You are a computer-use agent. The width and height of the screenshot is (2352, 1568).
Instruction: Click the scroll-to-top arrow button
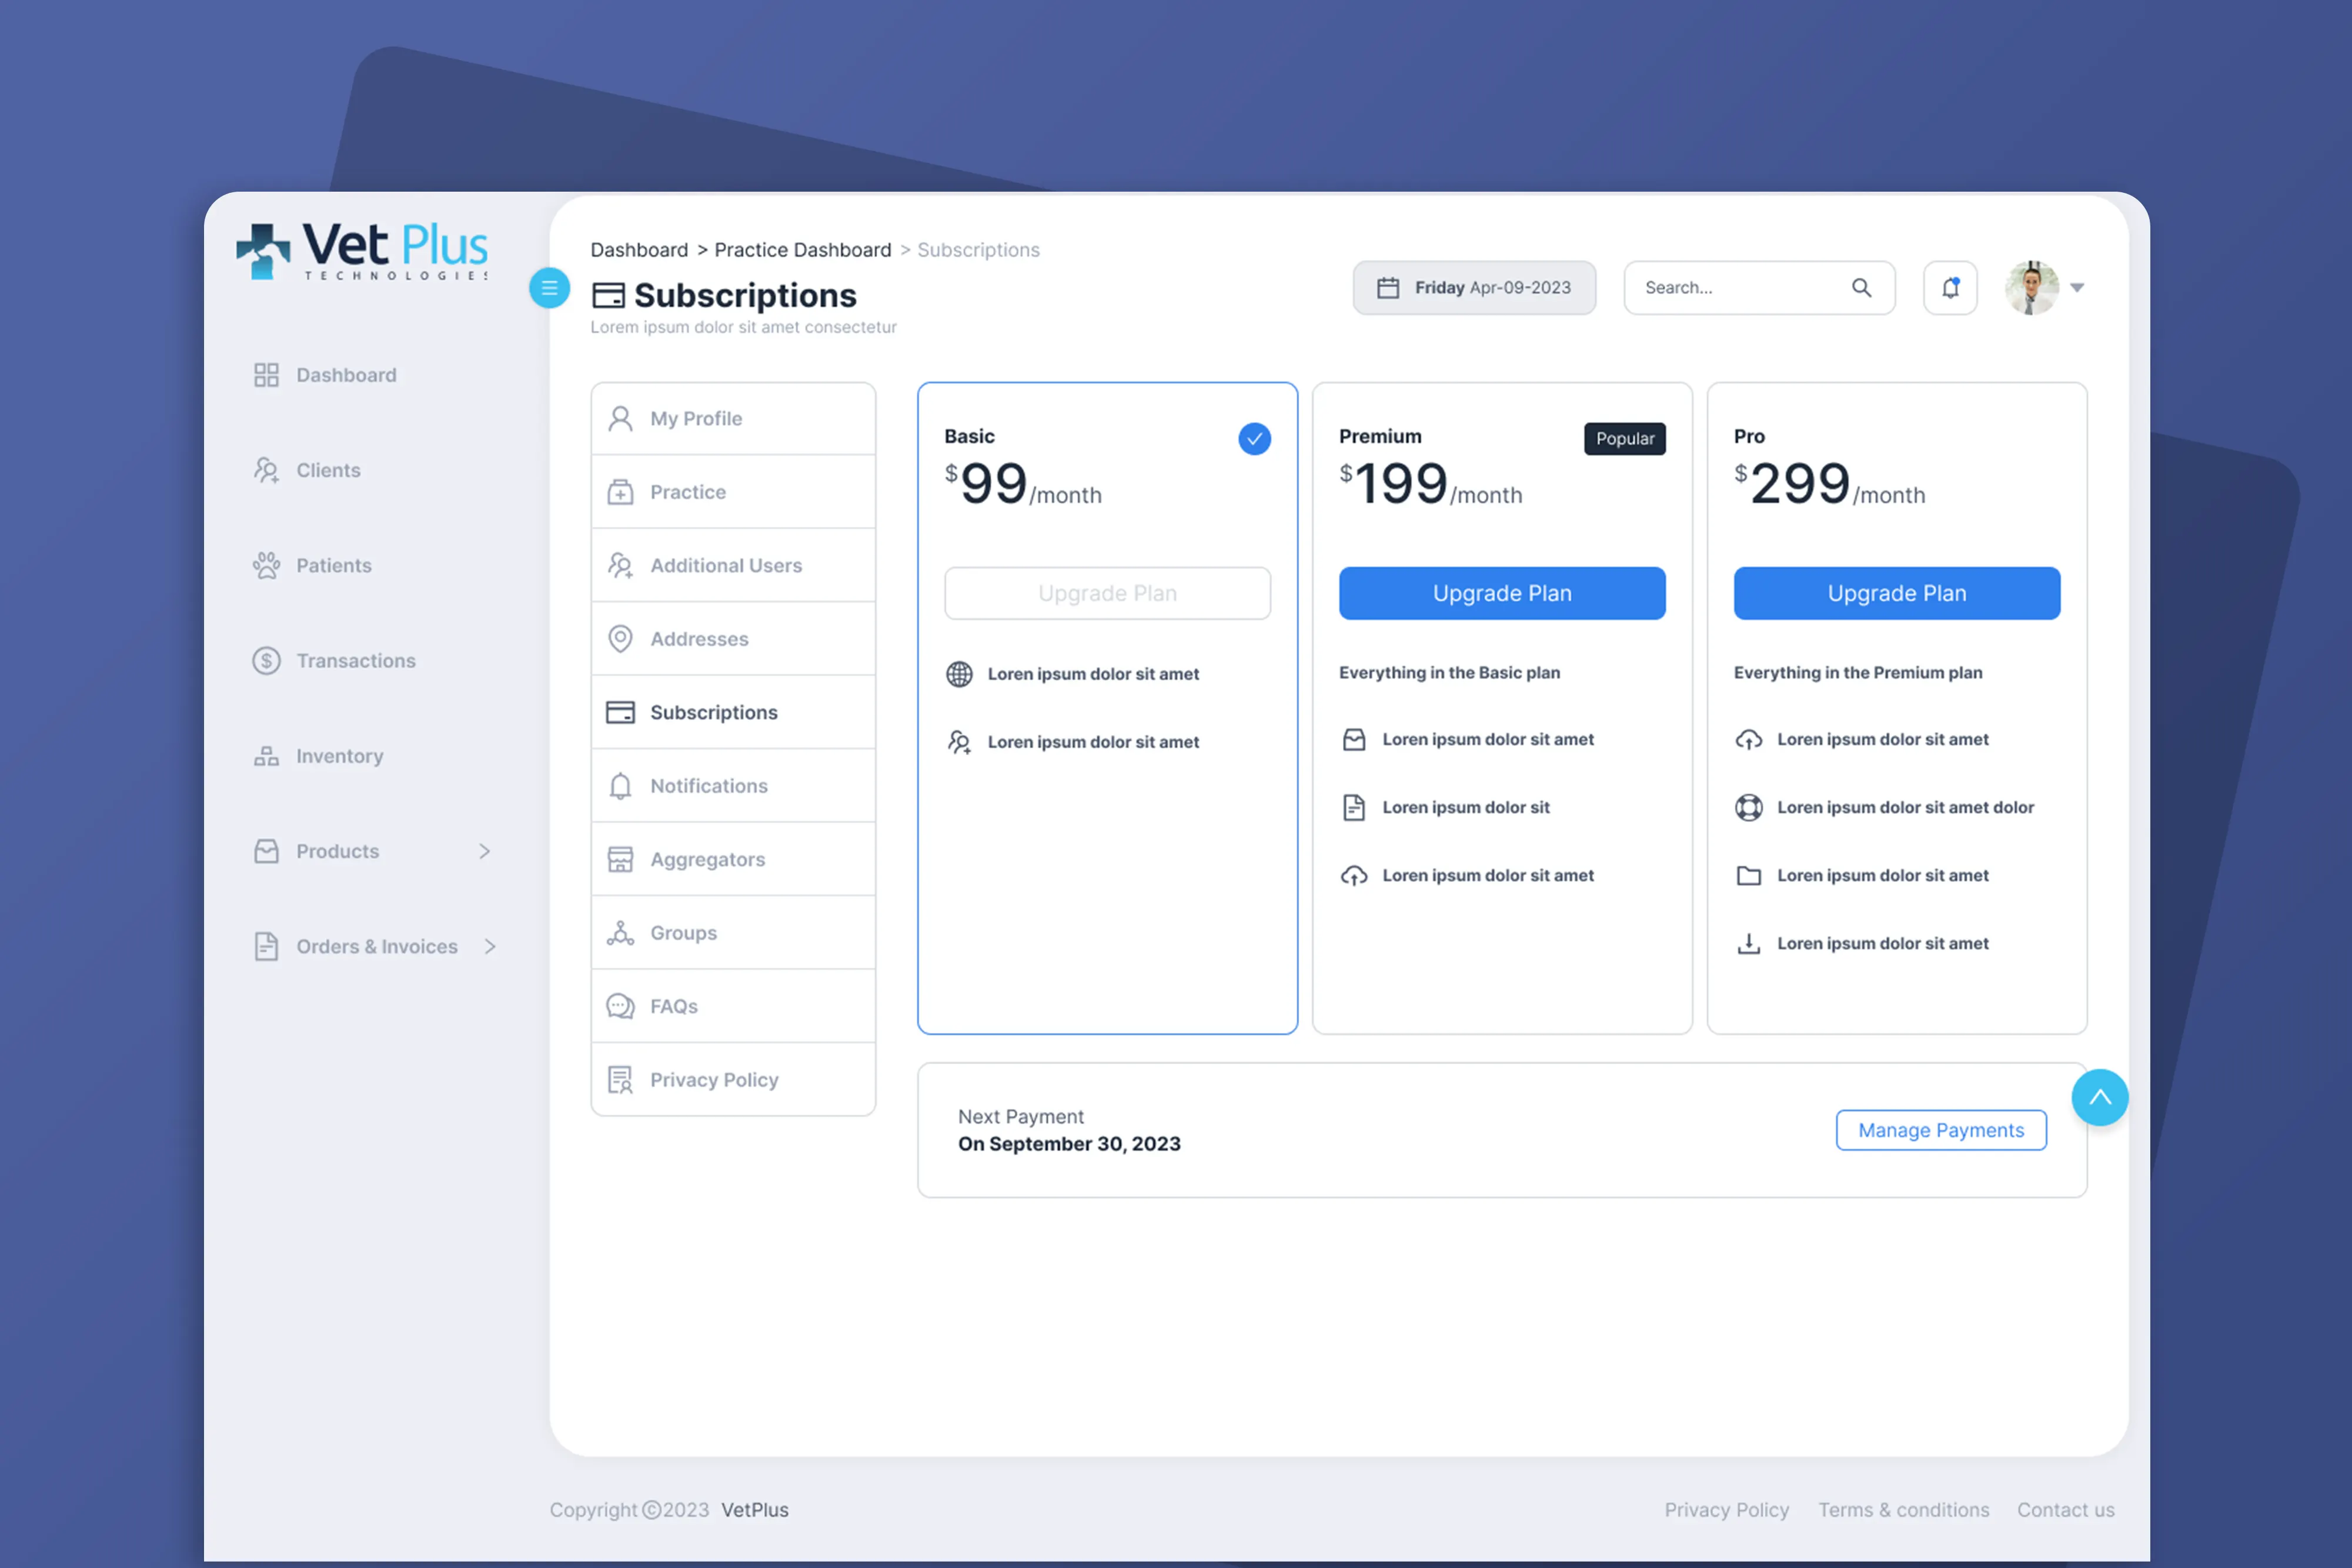(2099, 1097)
